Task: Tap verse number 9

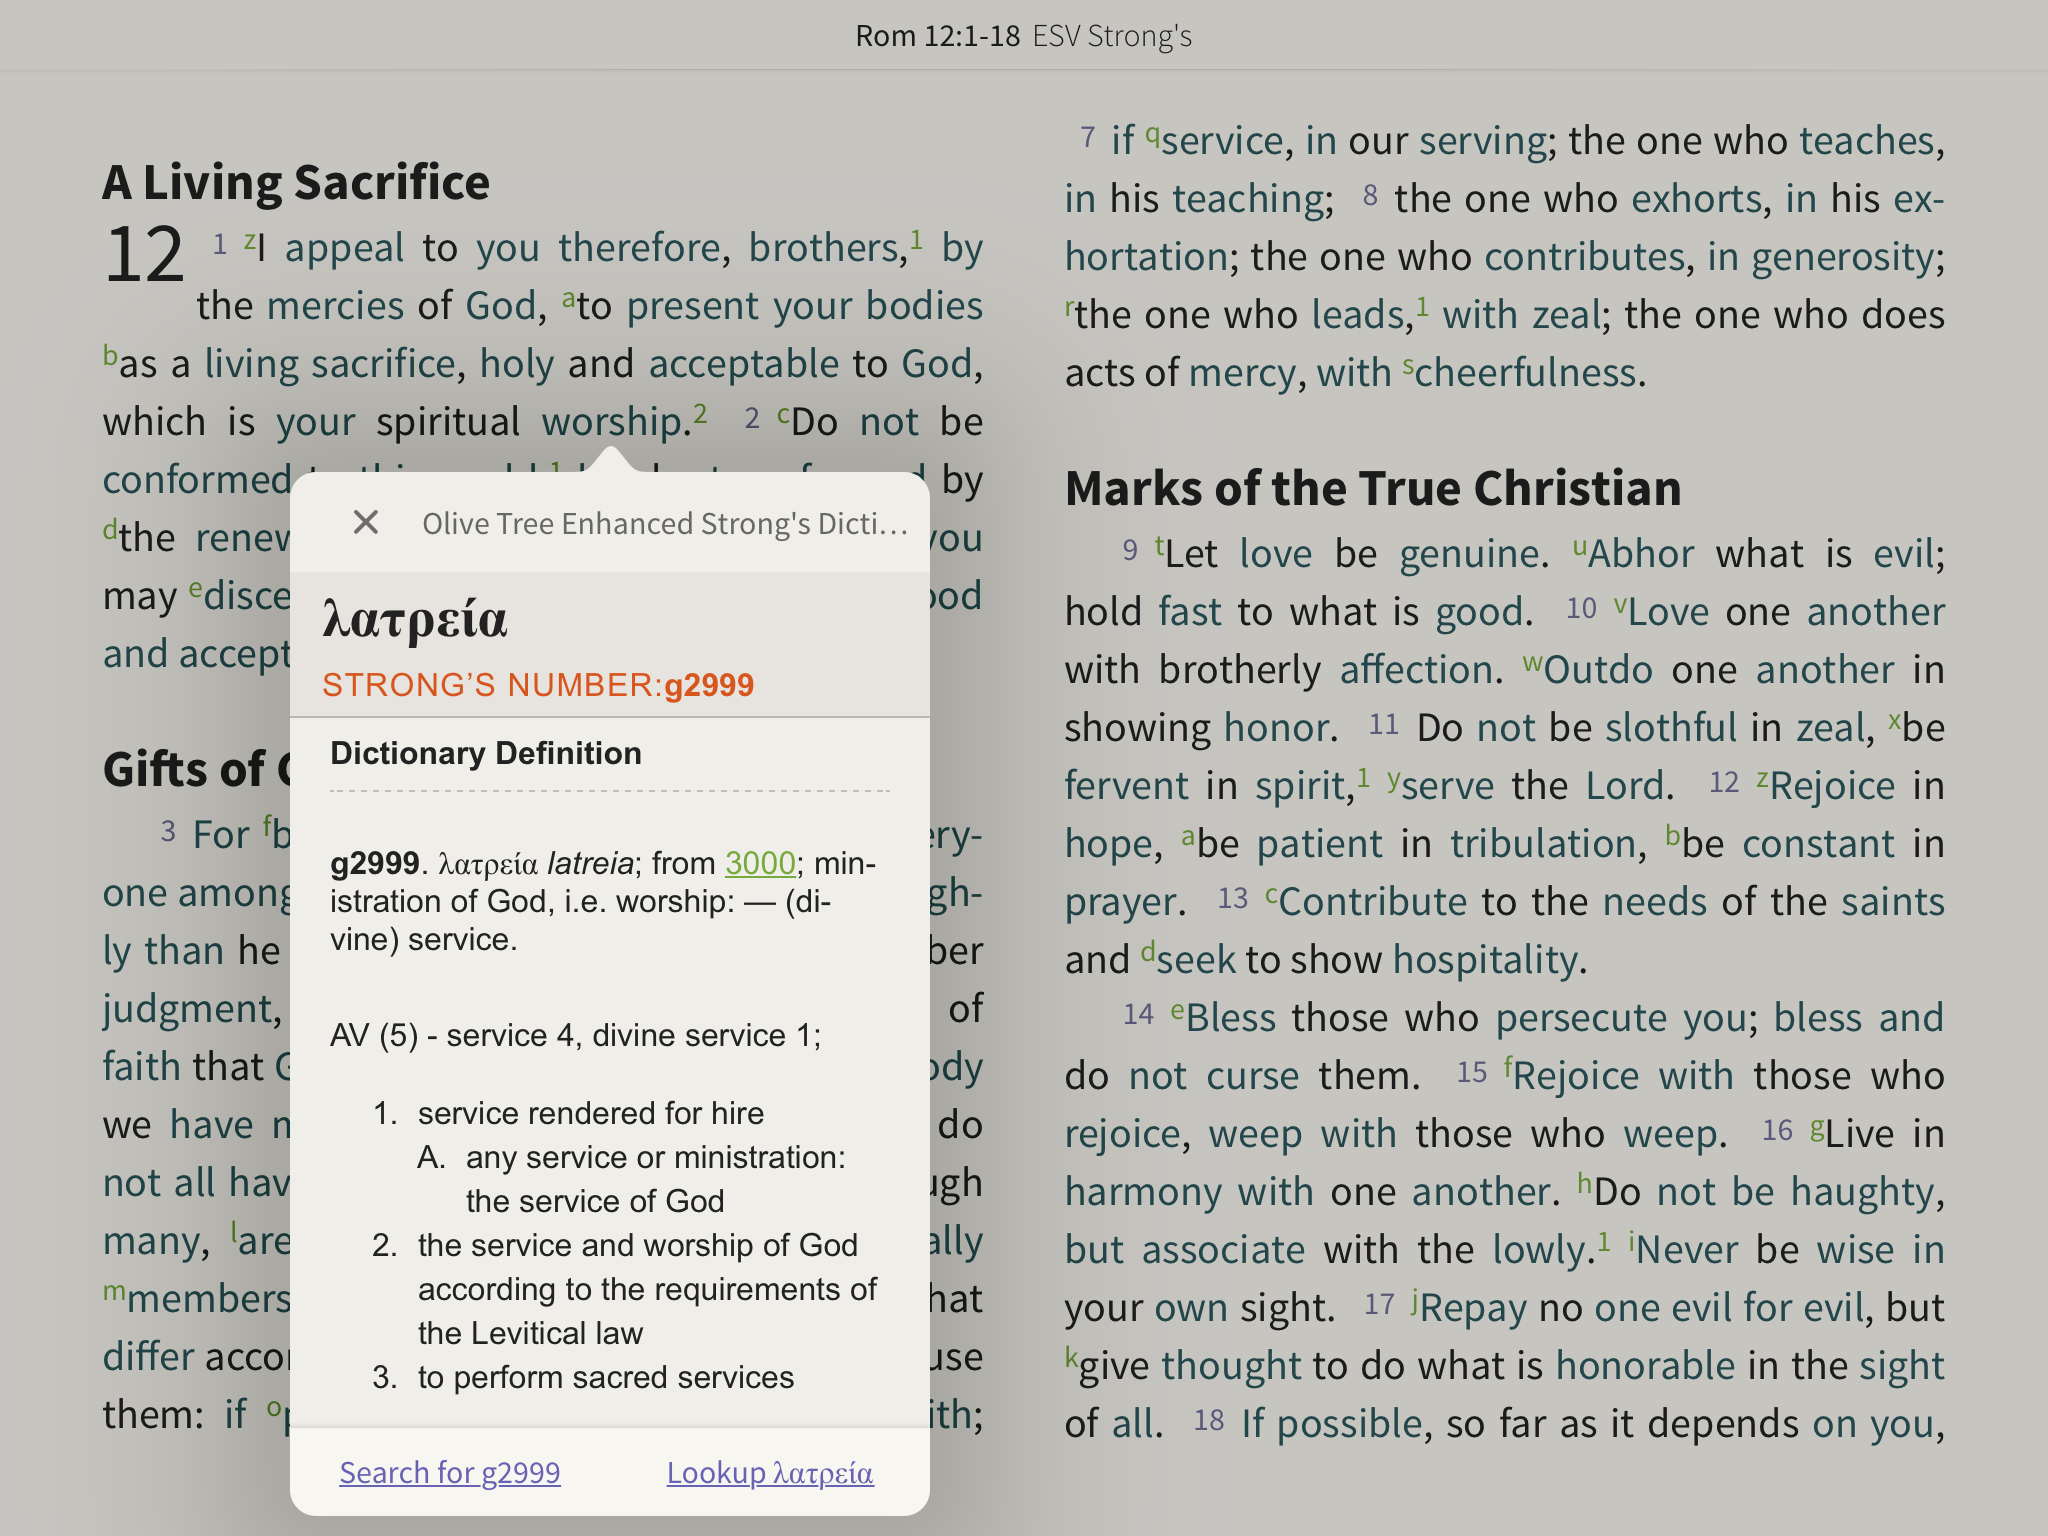Action: (1130, 549)
